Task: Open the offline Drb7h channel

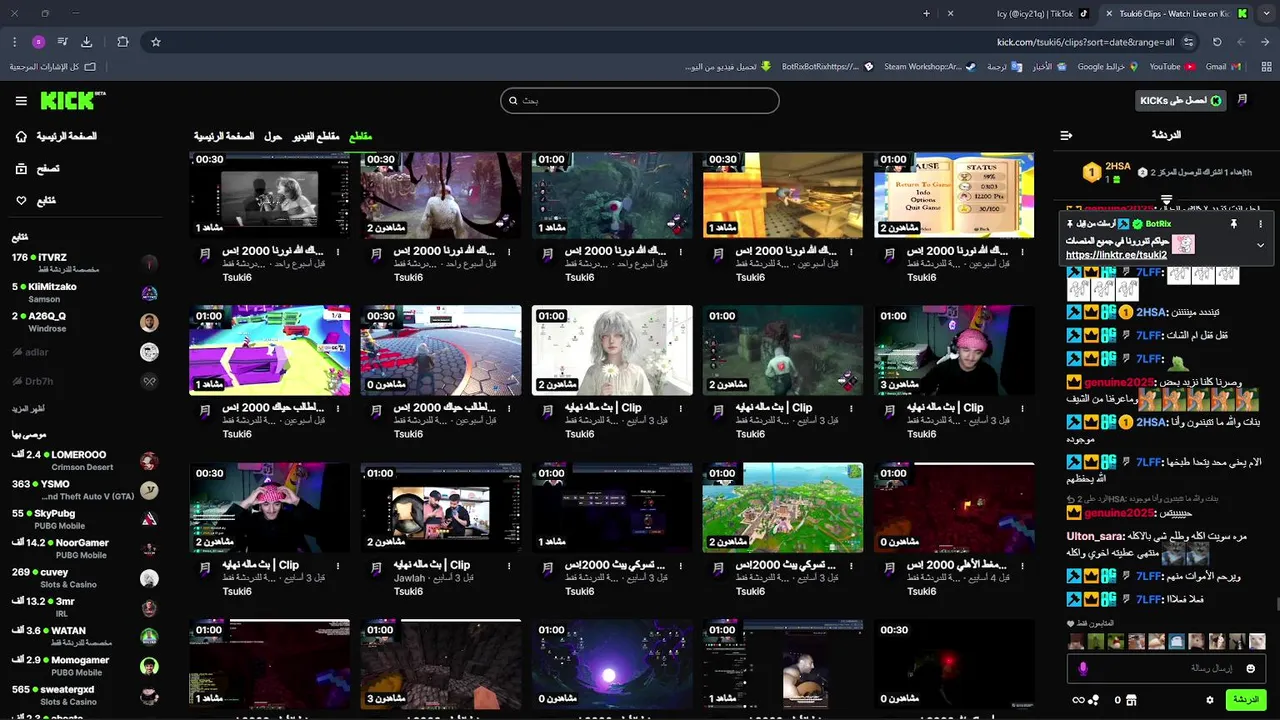Action: tap(85, 381)
